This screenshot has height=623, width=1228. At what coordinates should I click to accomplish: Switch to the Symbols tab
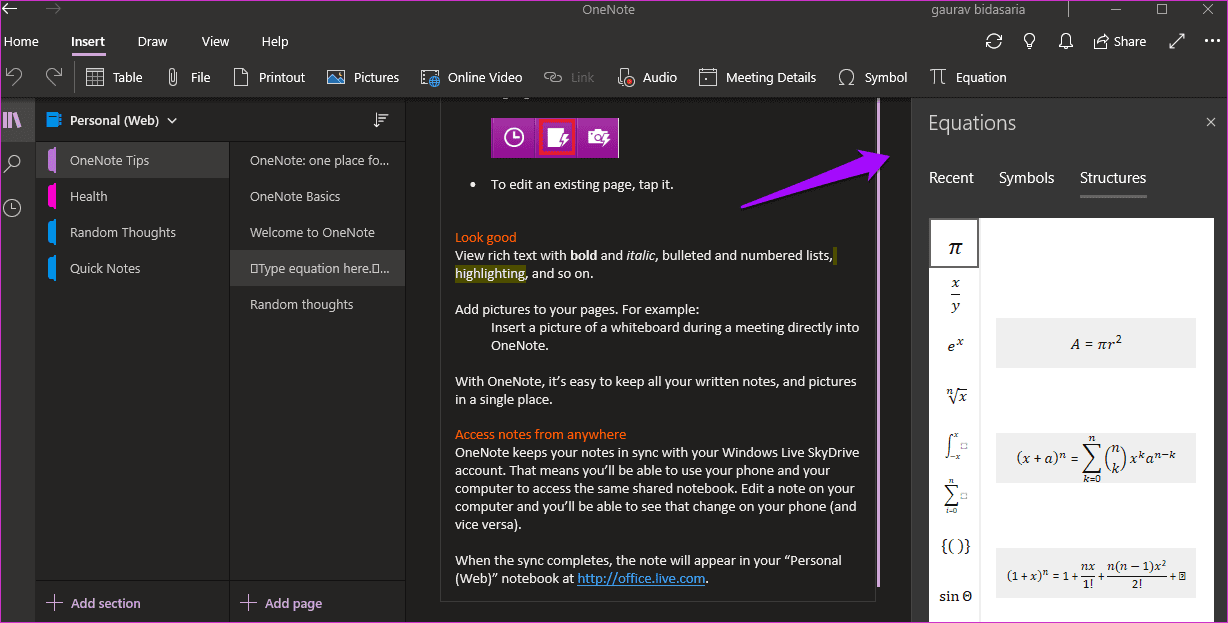1026,178
